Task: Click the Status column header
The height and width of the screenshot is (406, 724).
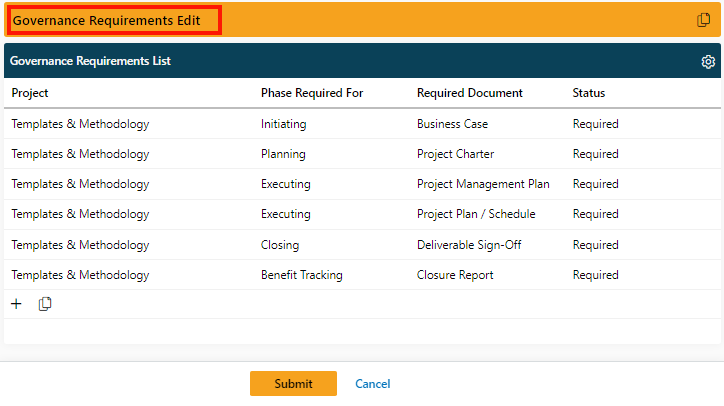Action: [x=589, y=93]
